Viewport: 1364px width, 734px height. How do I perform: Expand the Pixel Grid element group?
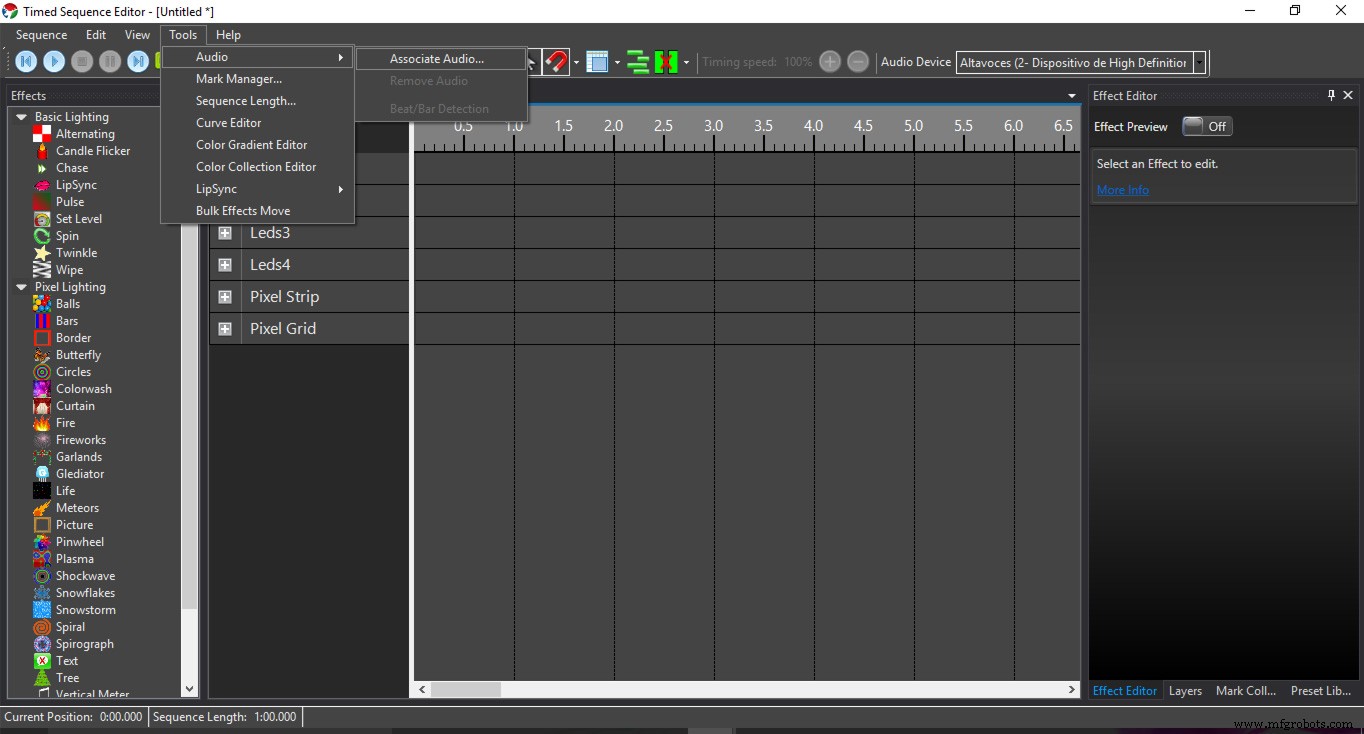(225, 329)
